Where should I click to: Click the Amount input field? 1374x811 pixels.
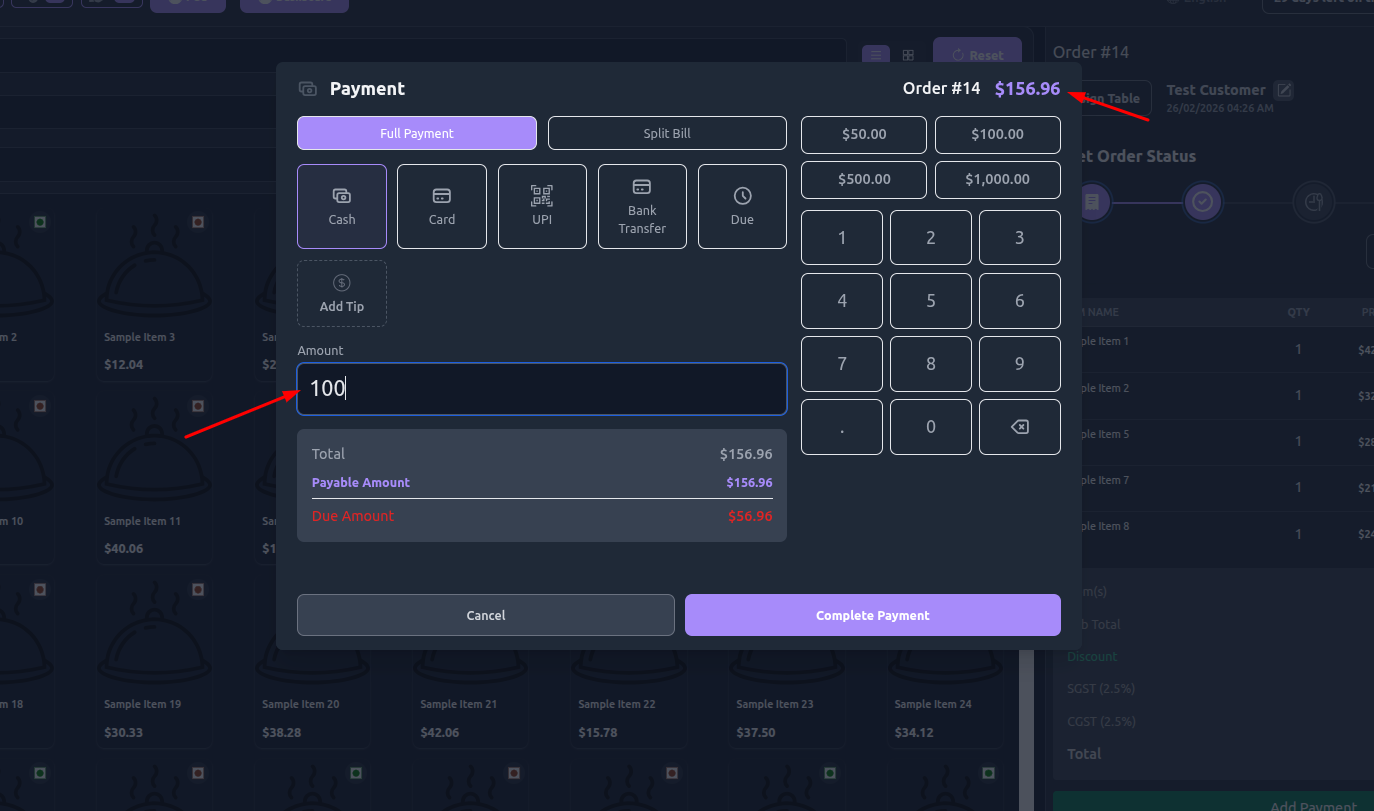click(542, 389)
